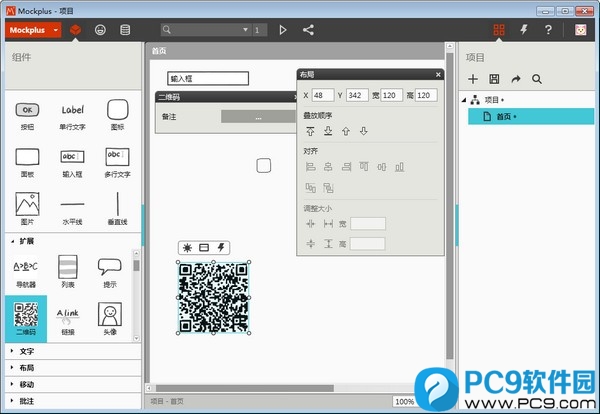Close the 布局 layout panel
The width and height of the screenshot is (600, 414).
(438, 75)
